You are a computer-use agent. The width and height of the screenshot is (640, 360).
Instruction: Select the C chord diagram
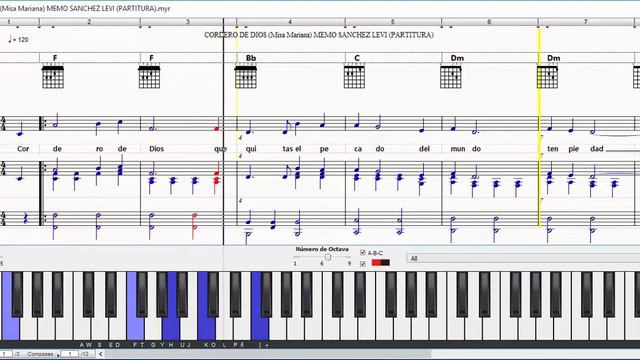point(354,77)
